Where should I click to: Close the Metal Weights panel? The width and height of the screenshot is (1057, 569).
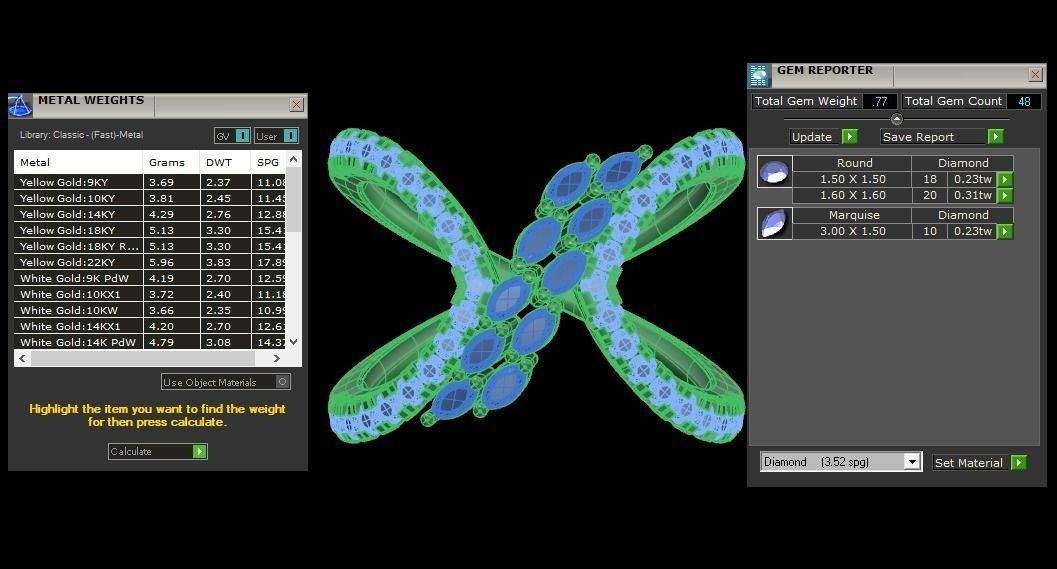(296, 104)
